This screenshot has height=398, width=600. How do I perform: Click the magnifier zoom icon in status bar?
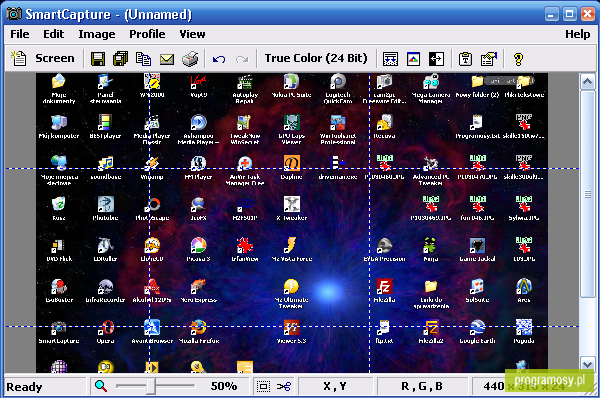tap(101, 386)
